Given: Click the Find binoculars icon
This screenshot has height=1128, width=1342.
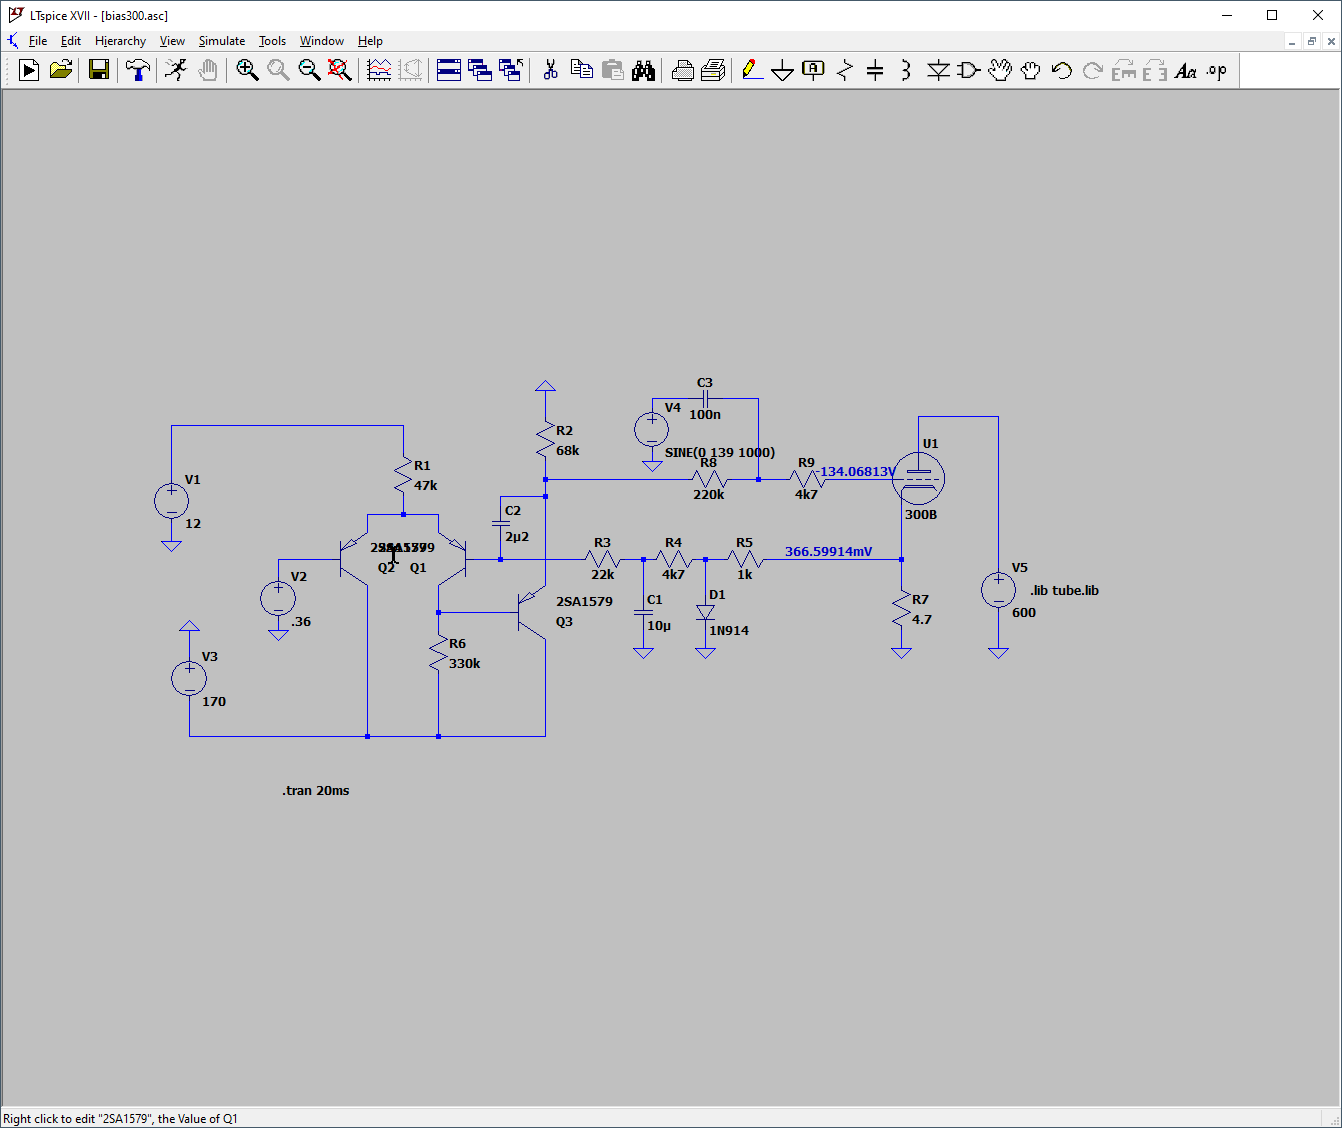Looking at the screenshot, I should (x=643, y=70).
